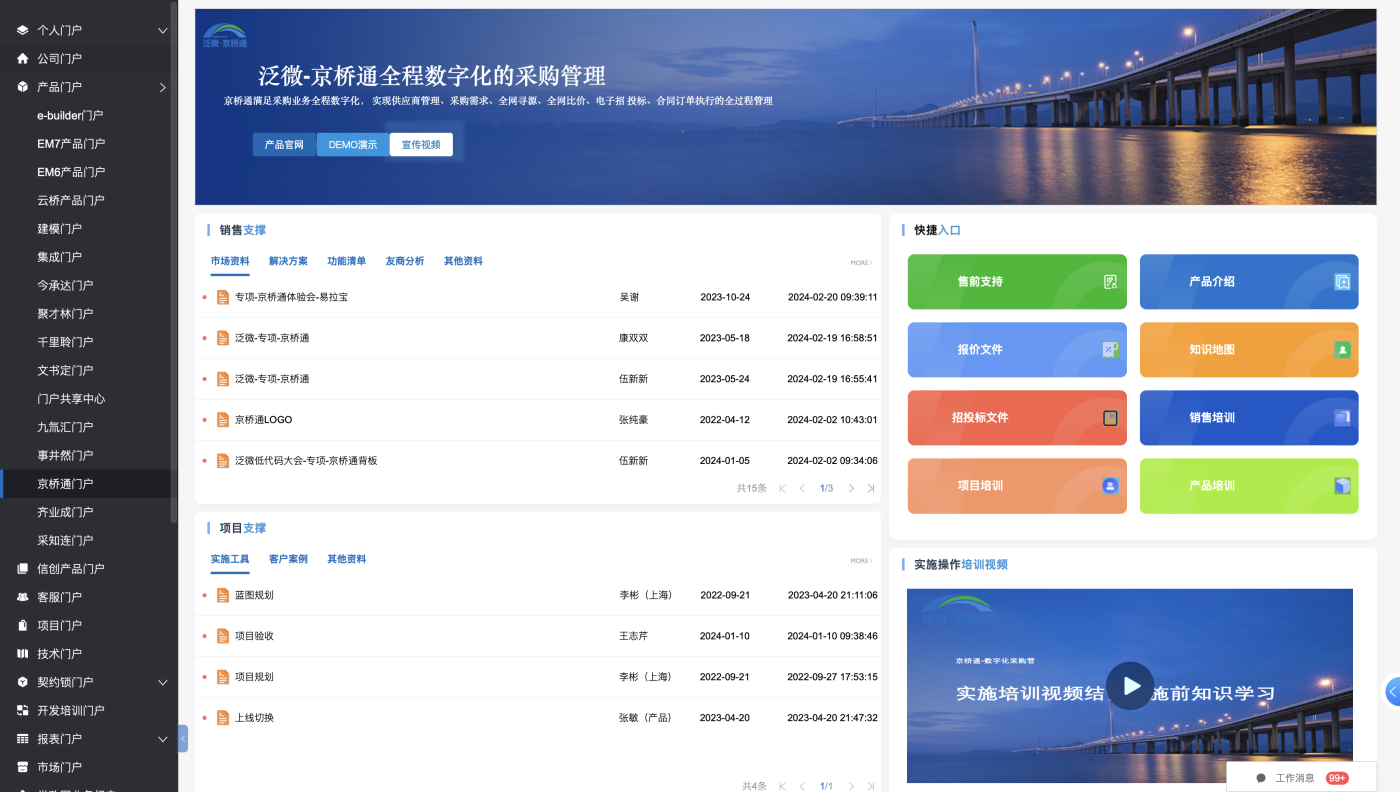Click the document icon next to 京桥通LOGO
The width and height of the screenshot is (1400, 792).
tap(223, 420)
